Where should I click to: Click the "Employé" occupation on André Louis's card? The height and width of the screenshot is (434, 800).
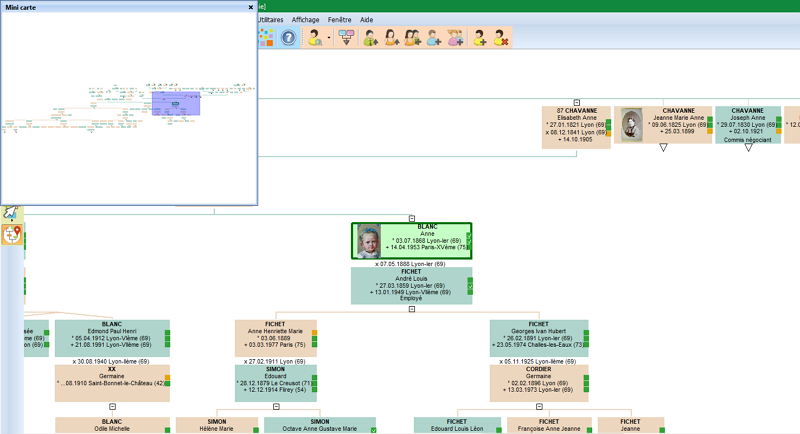coord(411,299)
